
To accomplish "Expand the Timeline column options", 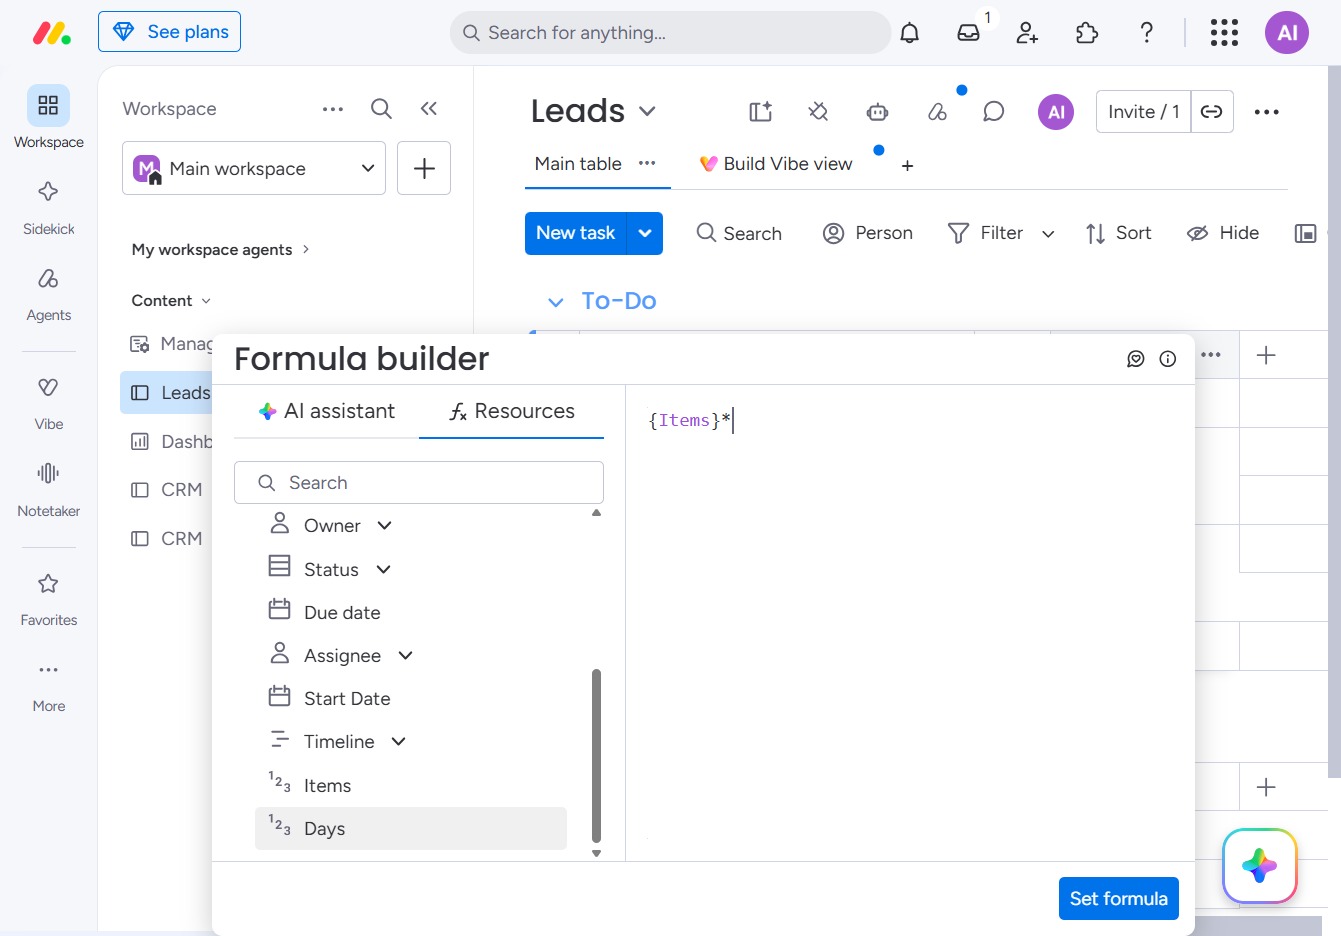I will point(398,741).
